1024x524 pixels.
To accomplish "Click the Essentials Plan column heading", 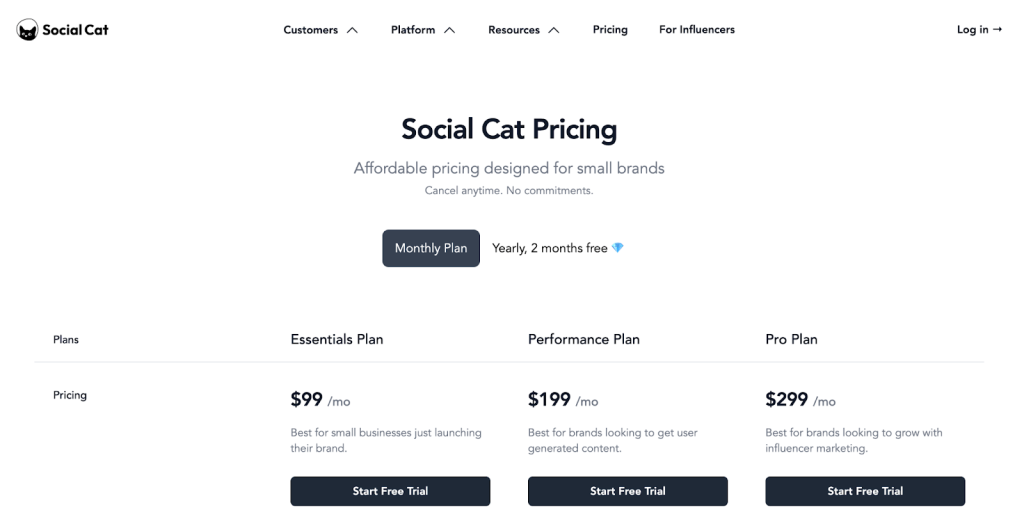I will pos(337,339).
